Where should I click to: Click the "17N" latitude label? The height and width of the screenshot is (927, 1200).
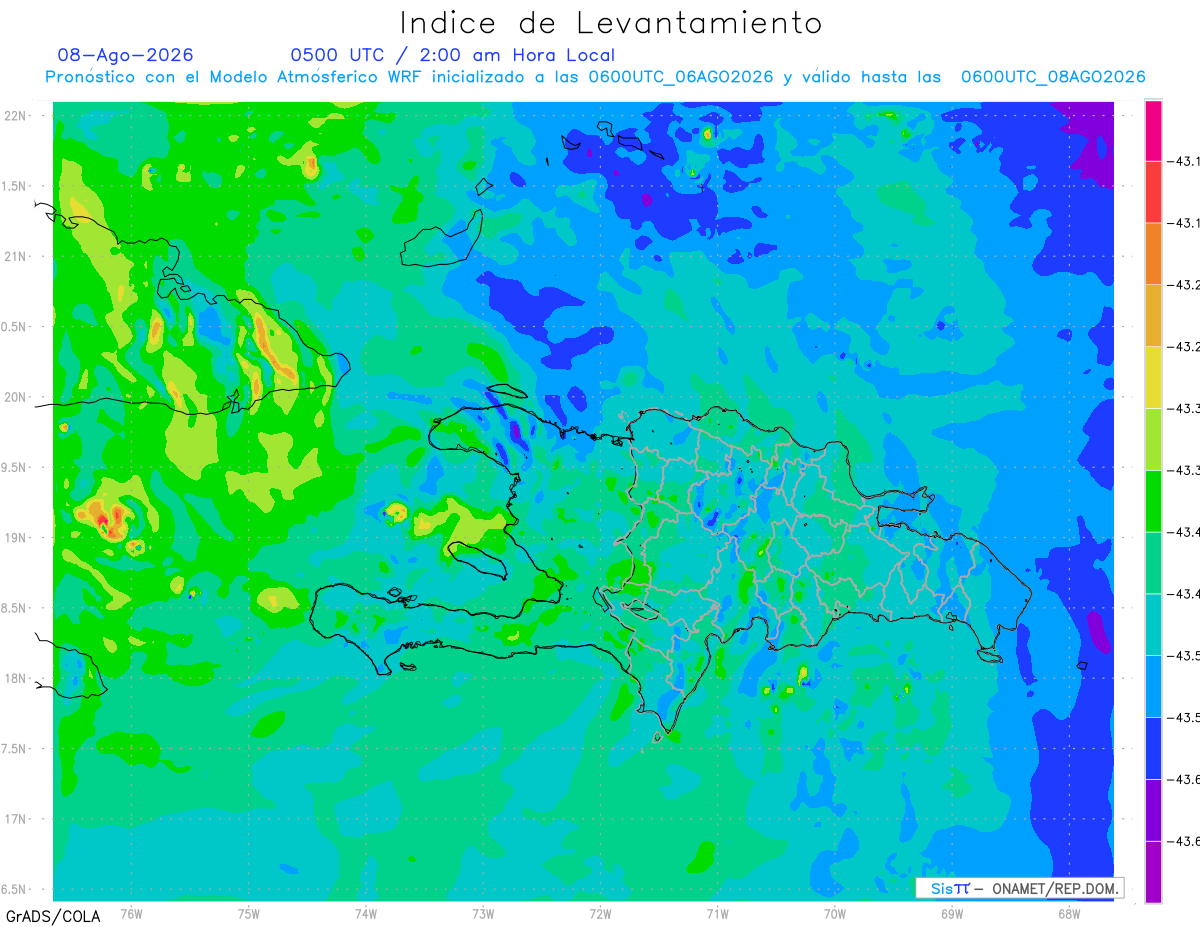tap(17, 819)
